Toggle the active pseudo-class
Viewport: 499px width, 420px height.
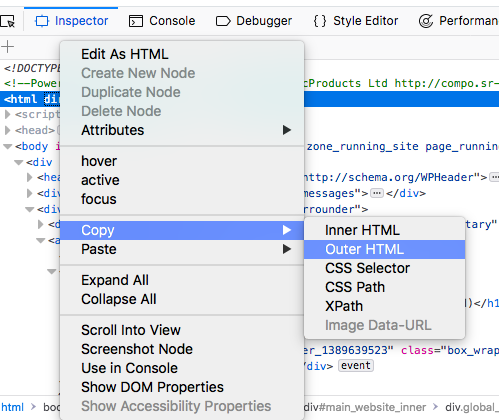(100, 180)
